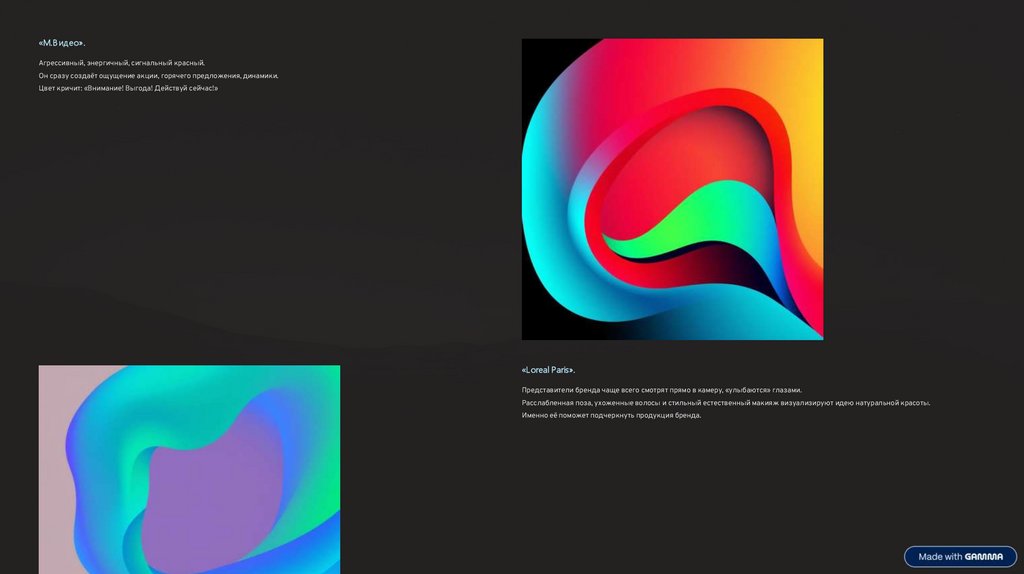1024x574 pixels.
Task: Click the line starting «Расслабленная поза»
Action: 726,403
